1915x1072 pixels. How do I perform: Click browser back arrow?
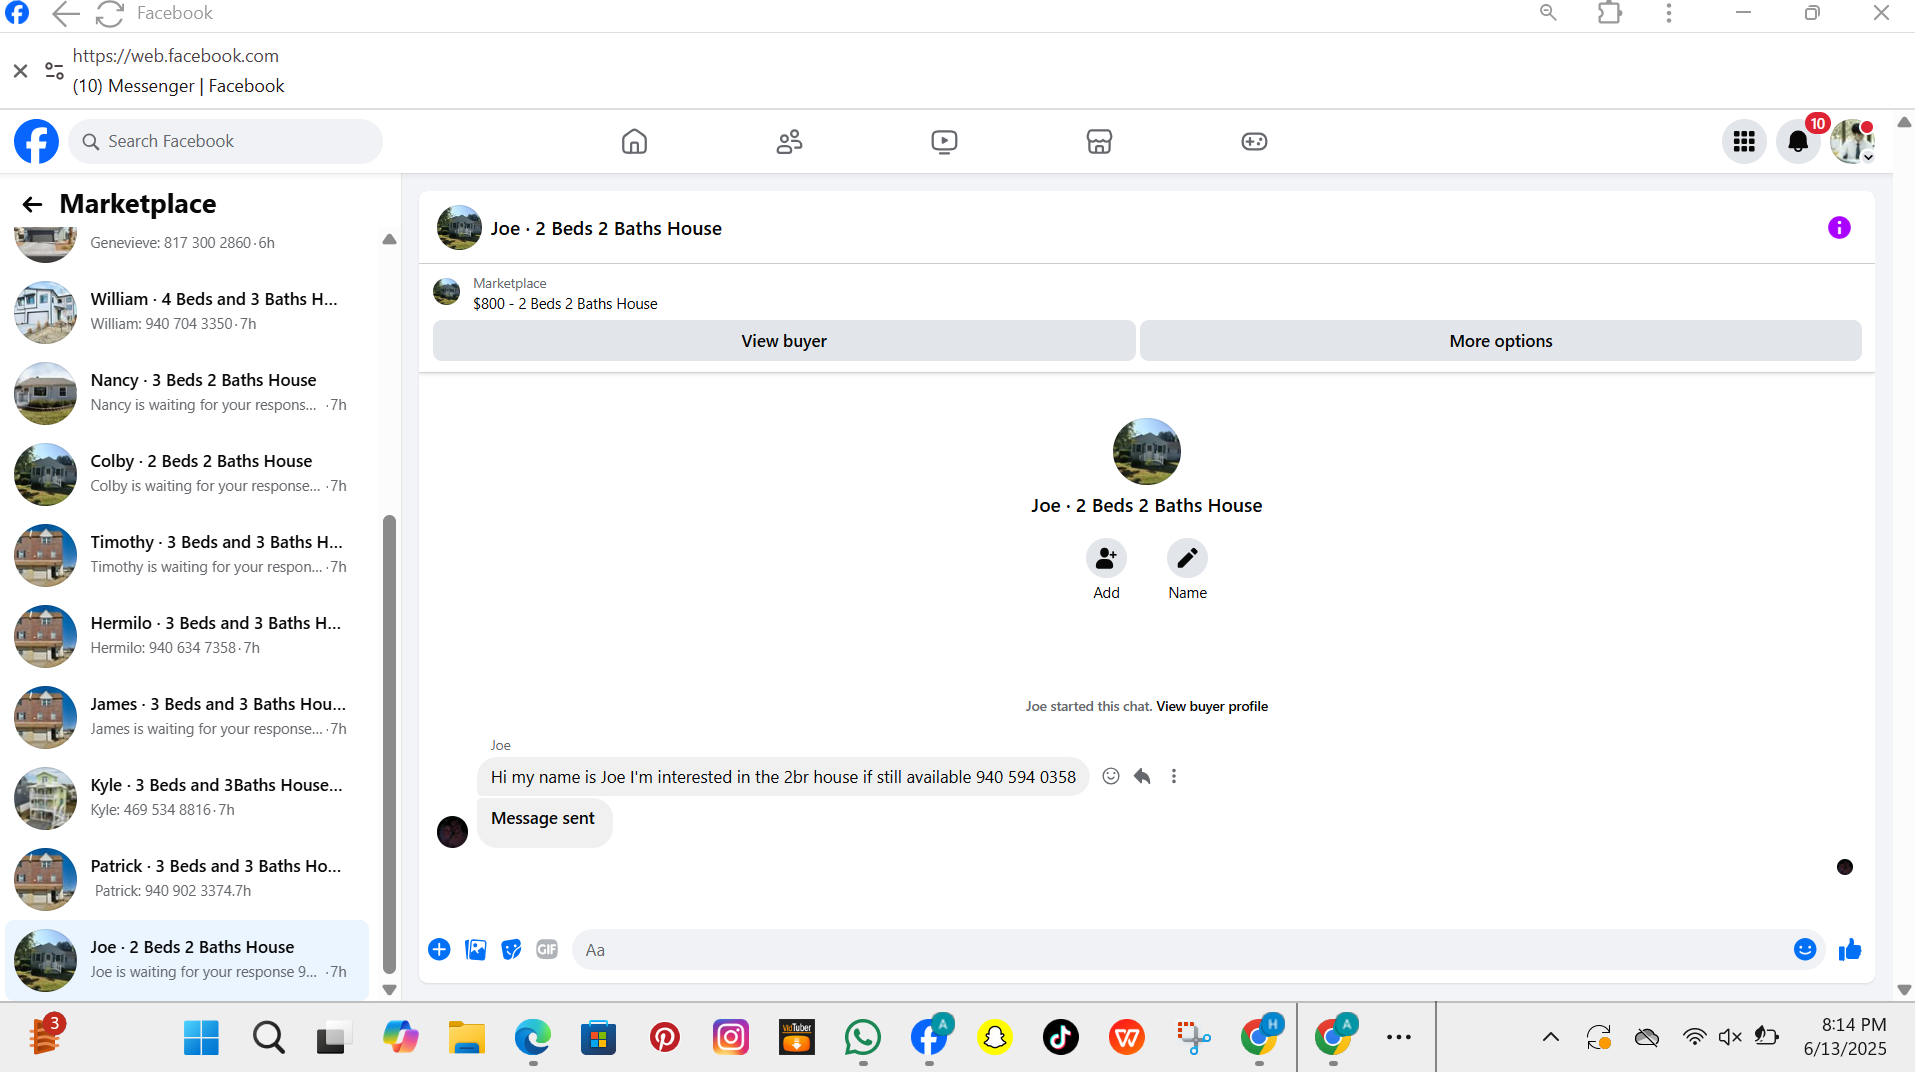(65, 13)
